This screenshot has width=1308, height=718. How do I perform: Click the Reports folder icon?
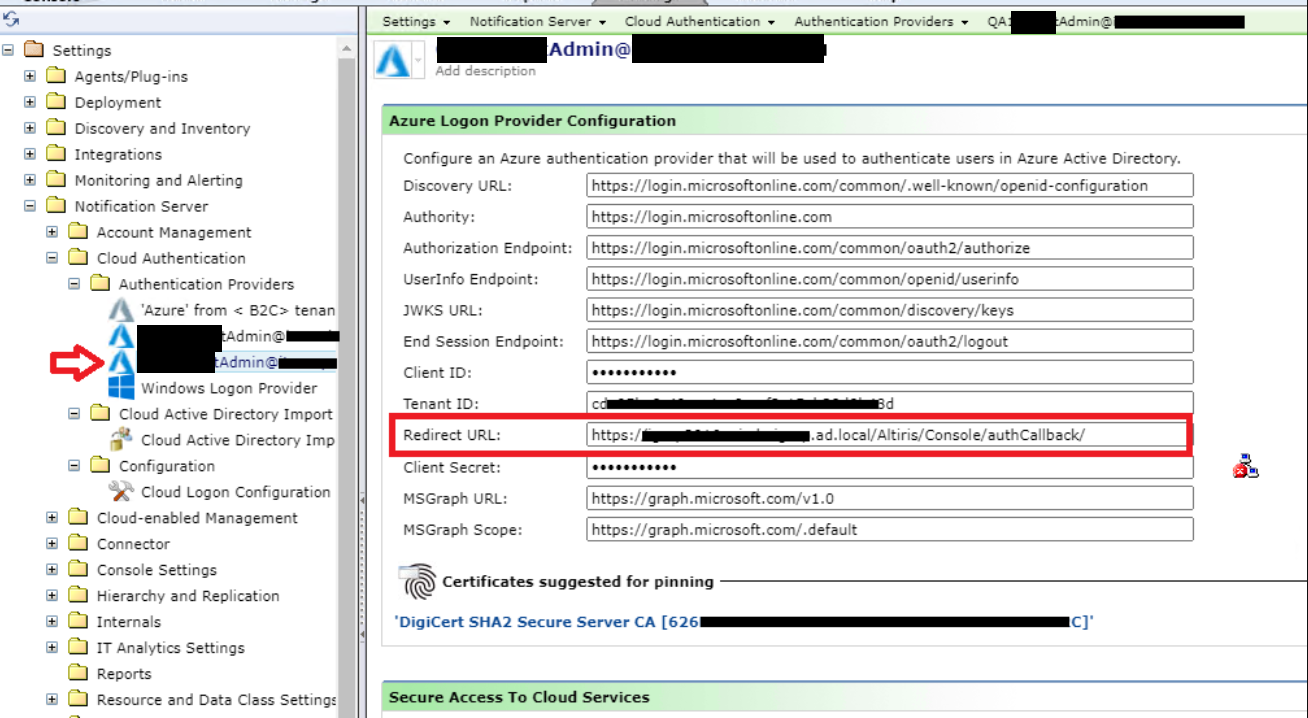(78, 674)
